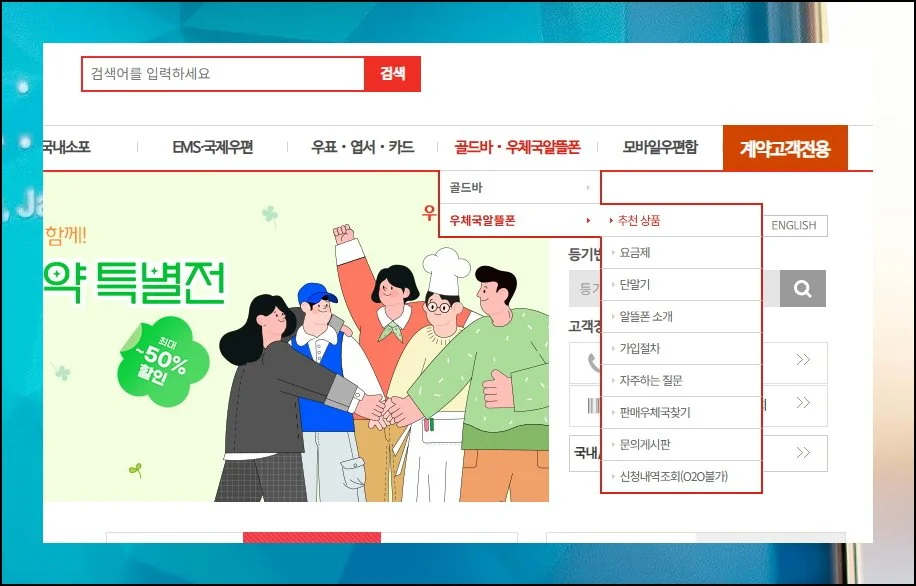The height and width of the screenshot is (586, 916).
Task: Click the double chevron beside phone row
Action: (x=803, y=359)
